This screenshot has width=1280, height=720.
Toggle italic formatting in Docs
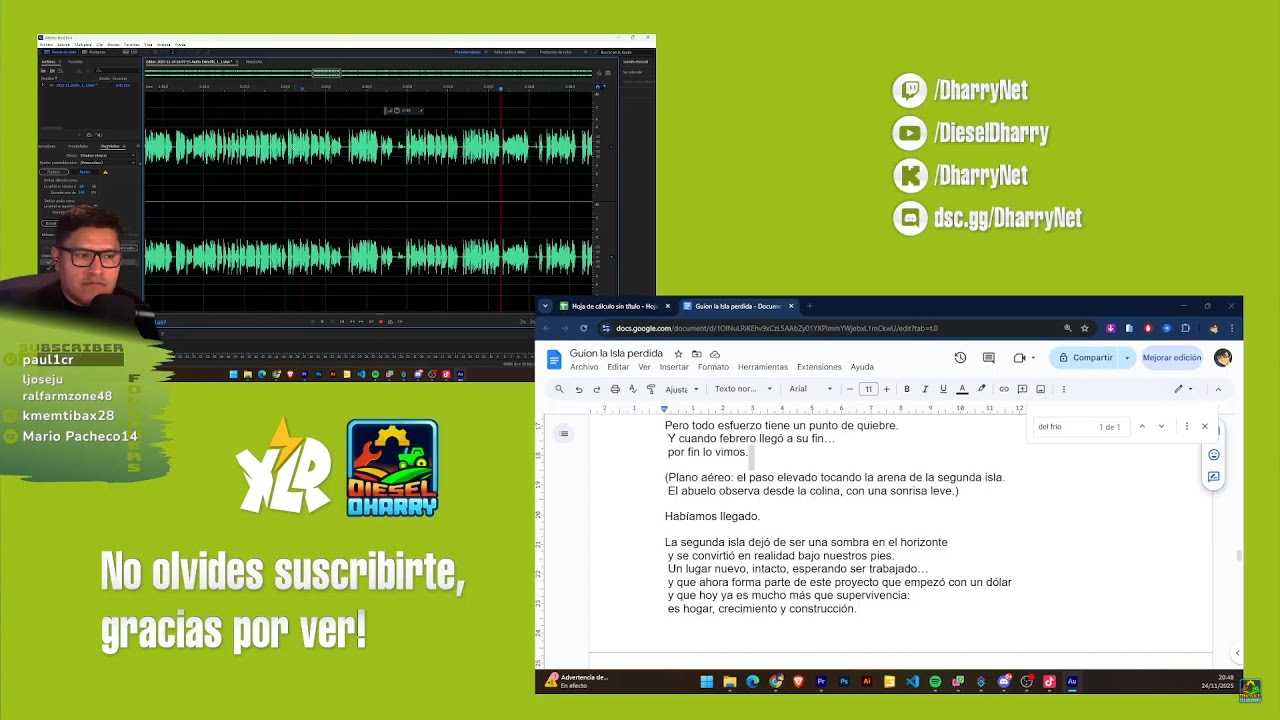tap(925, 389)
